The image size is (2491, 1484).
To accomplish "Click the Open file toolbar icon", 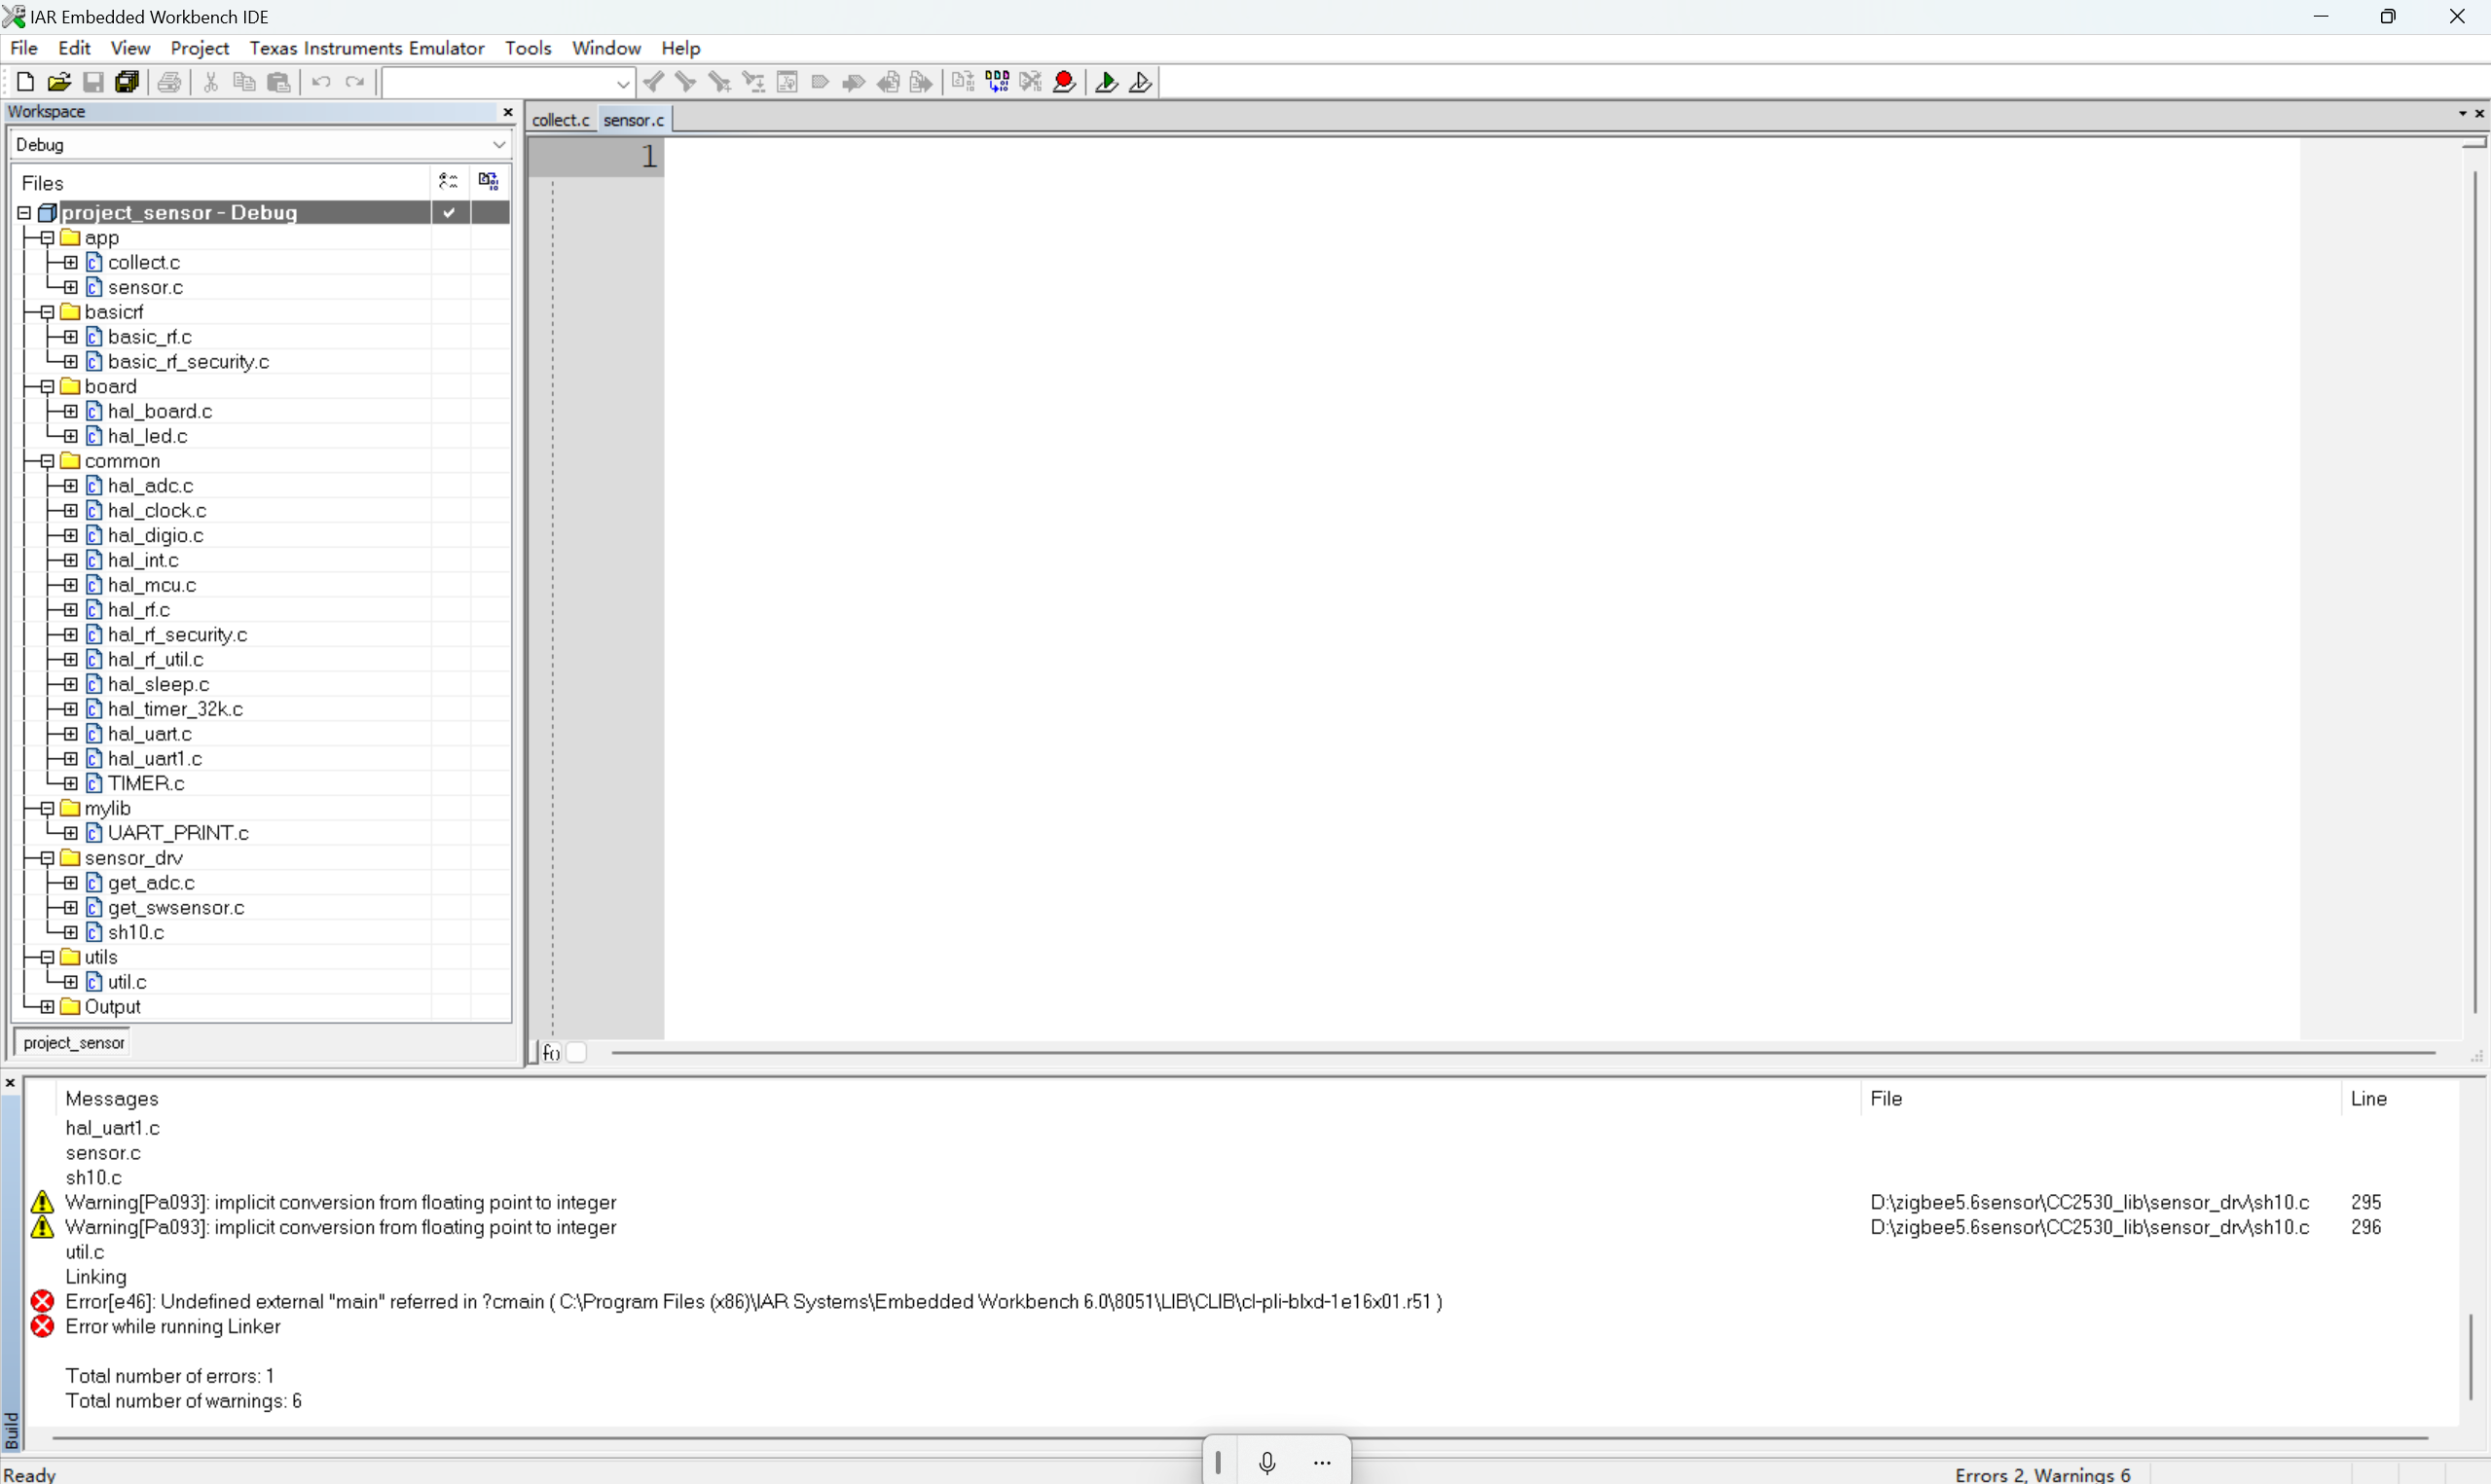I will (59, 82).
